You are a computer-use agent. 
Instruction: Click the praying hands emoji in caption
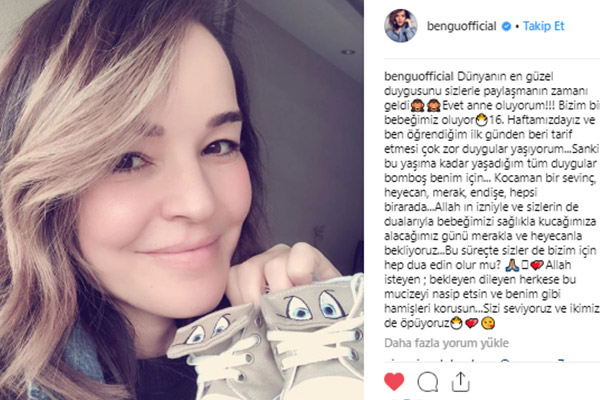point(512,265)
